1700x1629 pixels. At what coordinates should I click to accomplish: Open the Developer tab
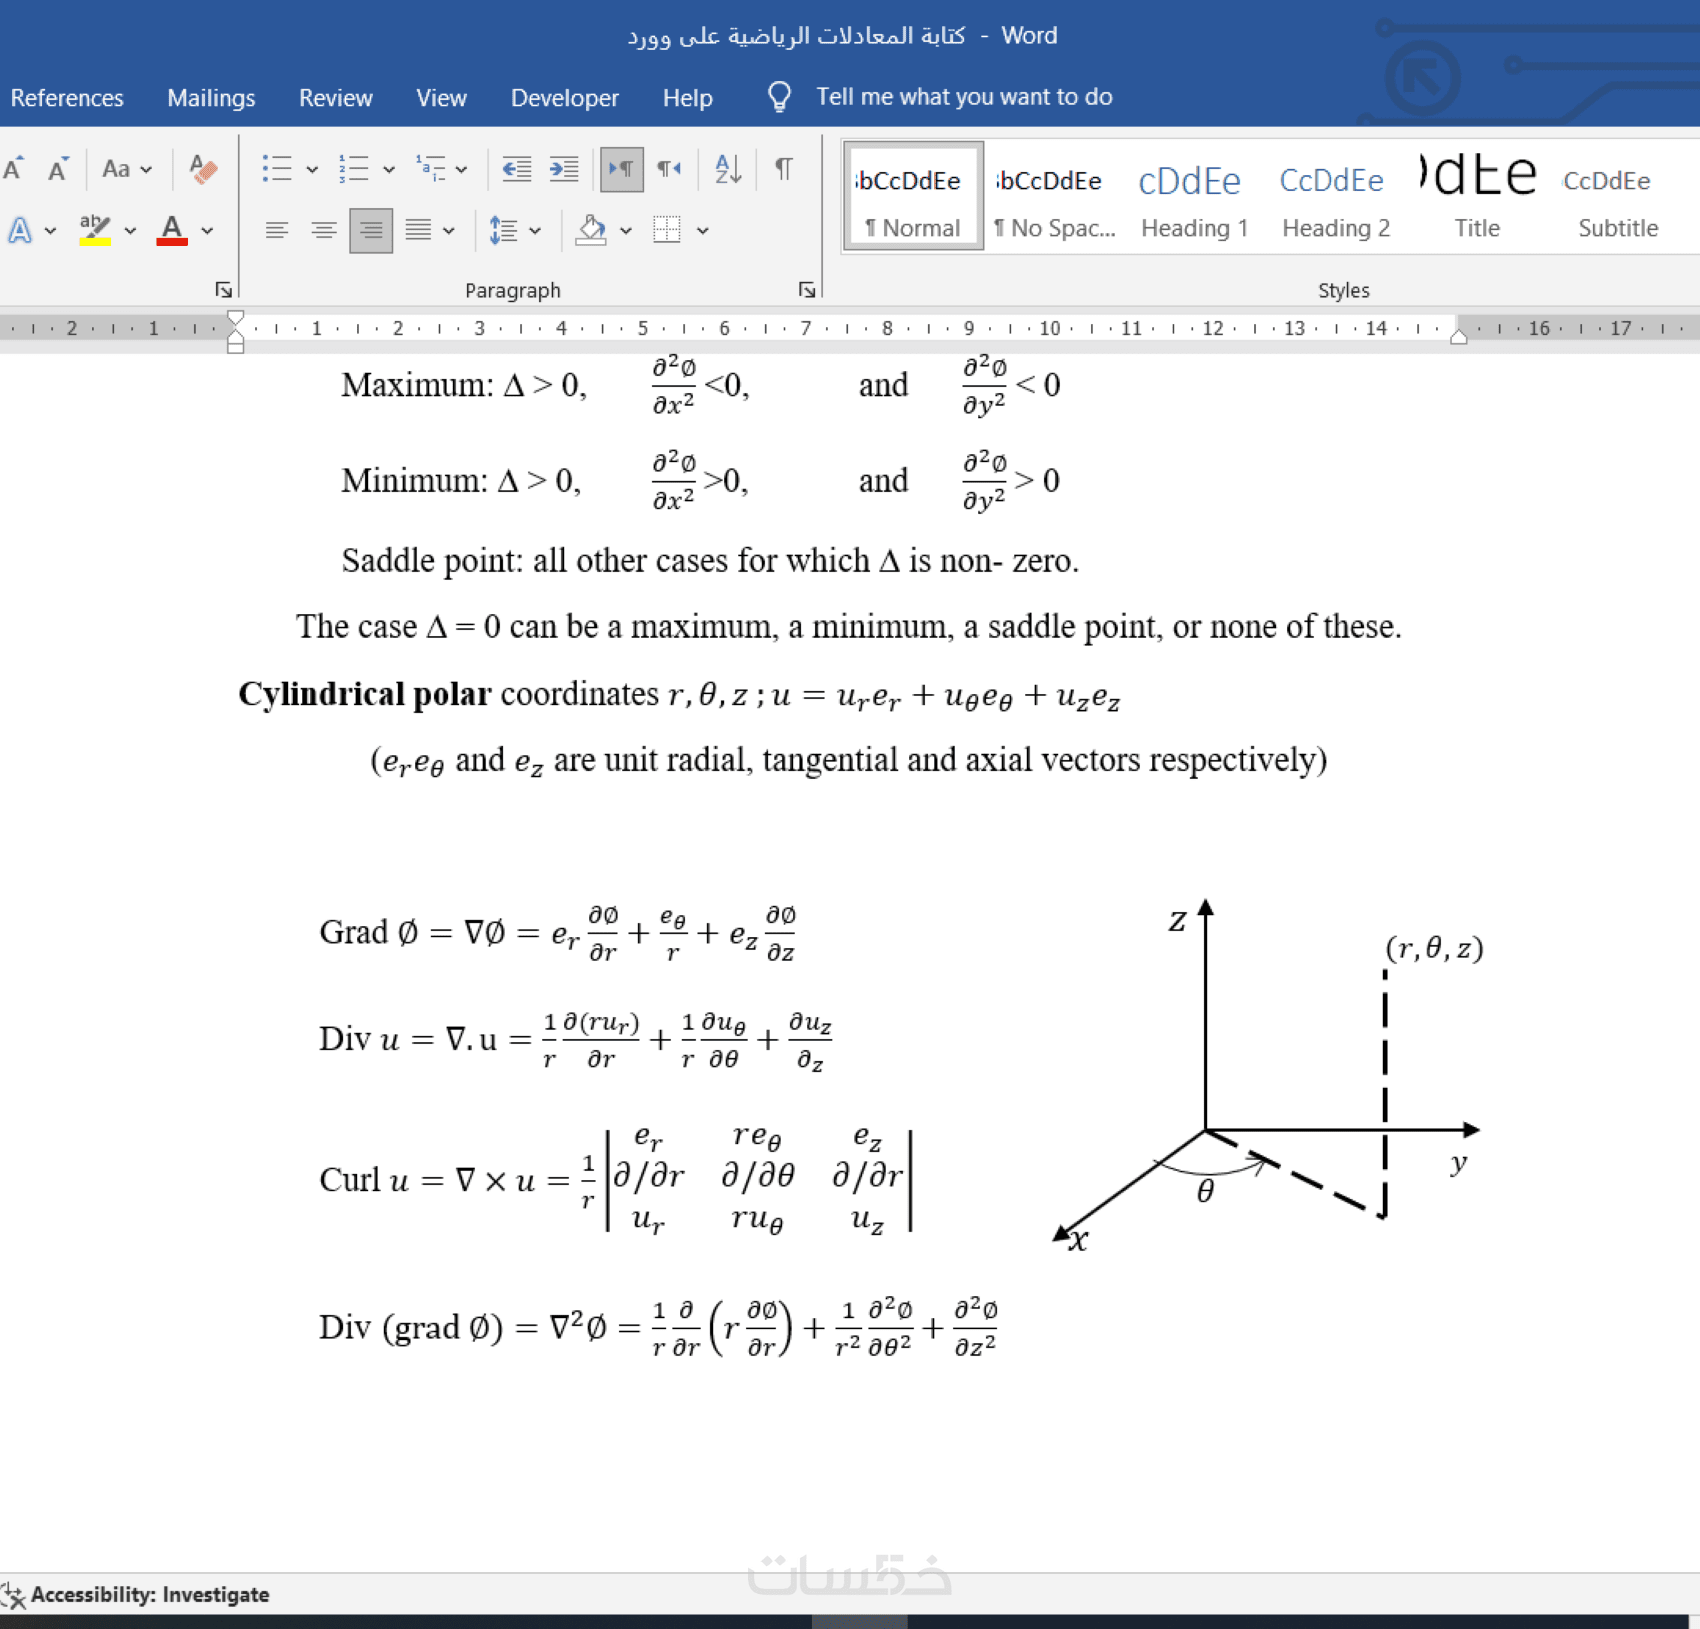click(x=565, y=98)
